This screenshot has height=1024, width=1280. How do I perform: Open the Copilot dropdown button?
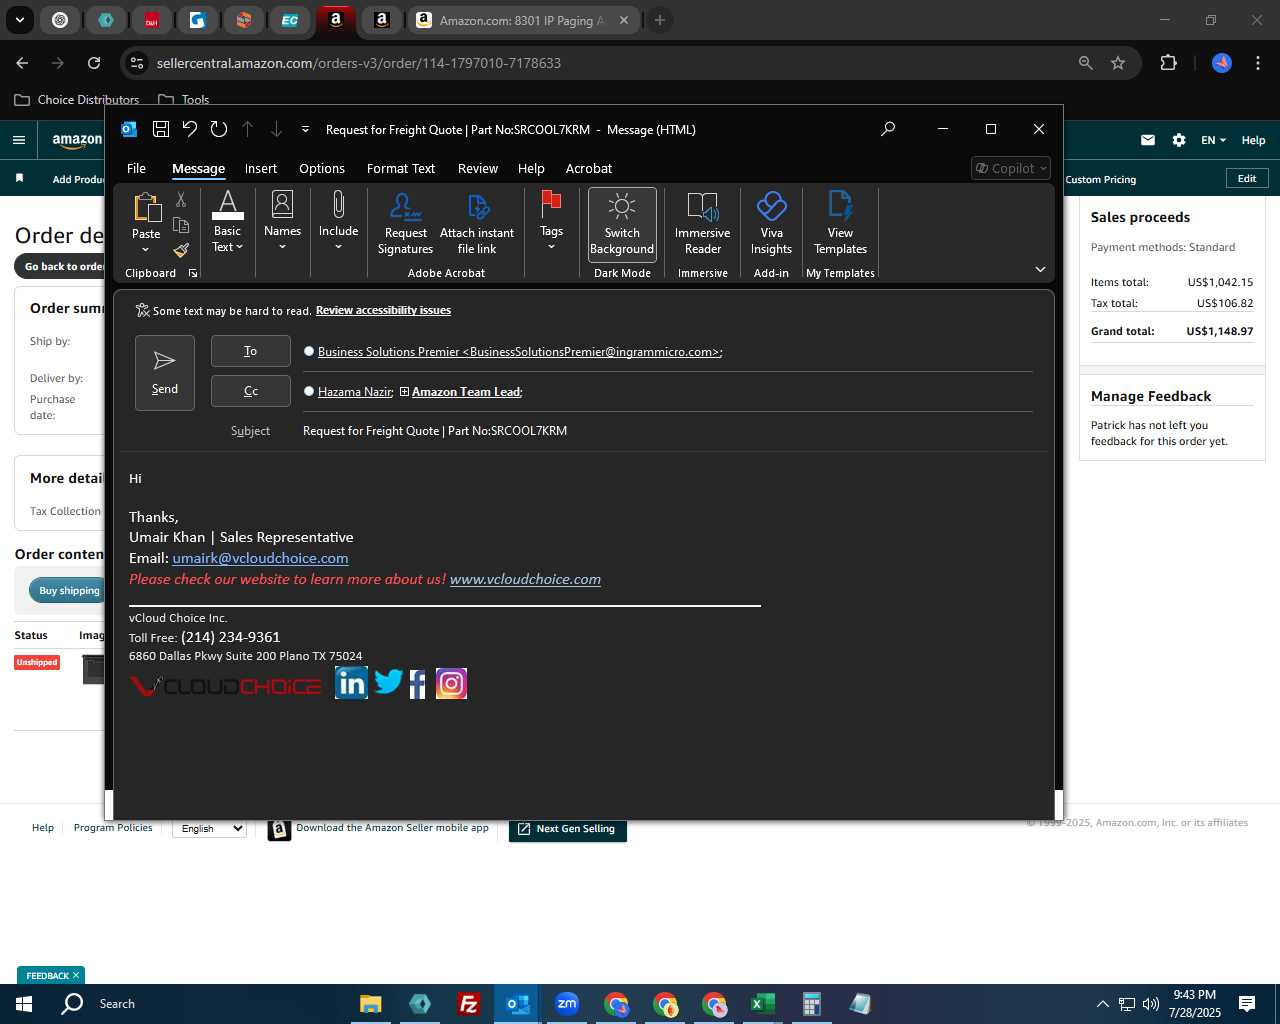[1011, 168]
